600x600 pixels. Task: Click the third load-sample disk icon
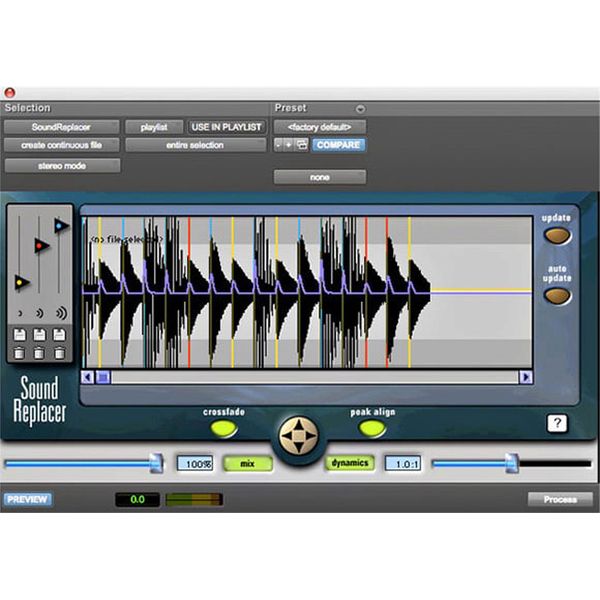tap(59, 335)
